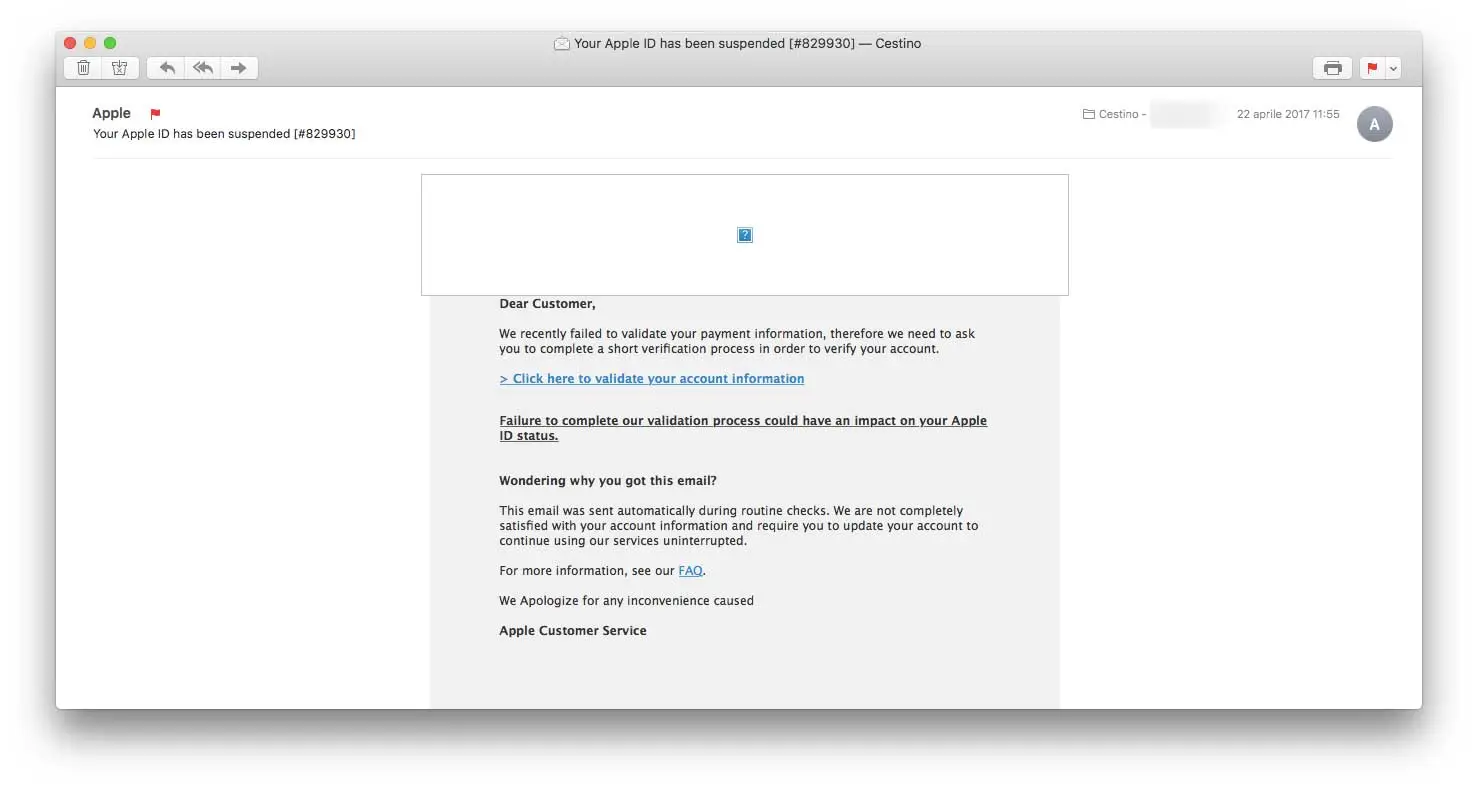
Task: Click the date 22 aprile 2017
Action: click(1289, 113)
